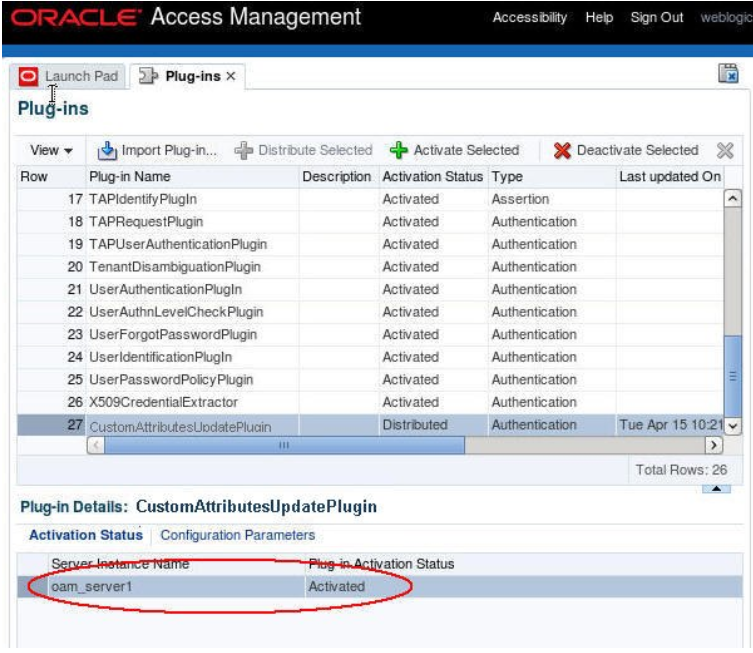753x653 pixels.
Task: Open the Configuration Parameters tab
Action: click(238, 535)
